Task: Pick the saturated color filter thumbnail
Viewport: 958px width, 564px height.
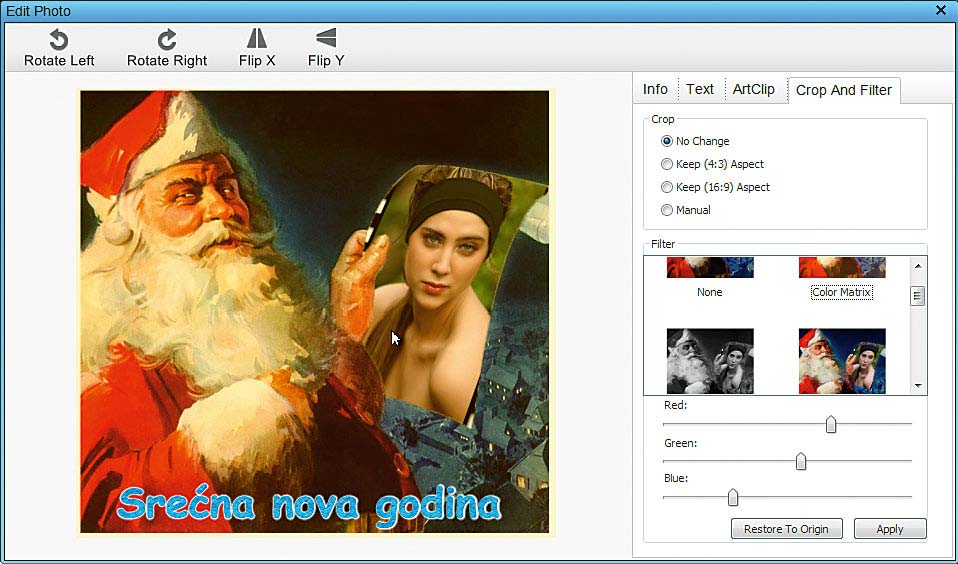Action: point(842,361)
